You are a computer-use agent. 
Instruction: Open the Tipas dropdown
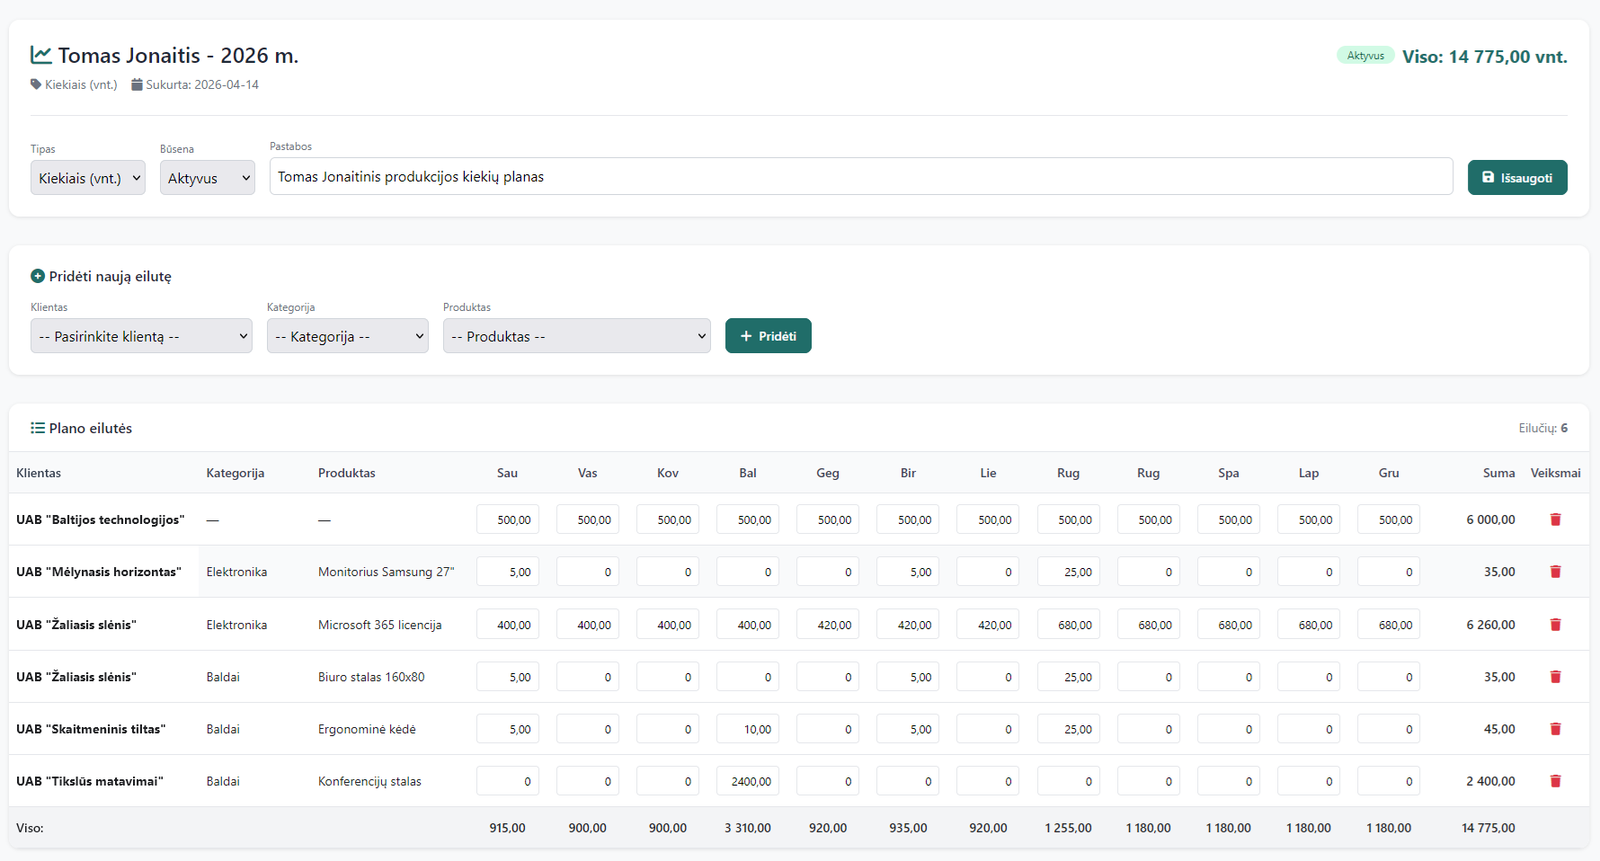tap(88, 178)
